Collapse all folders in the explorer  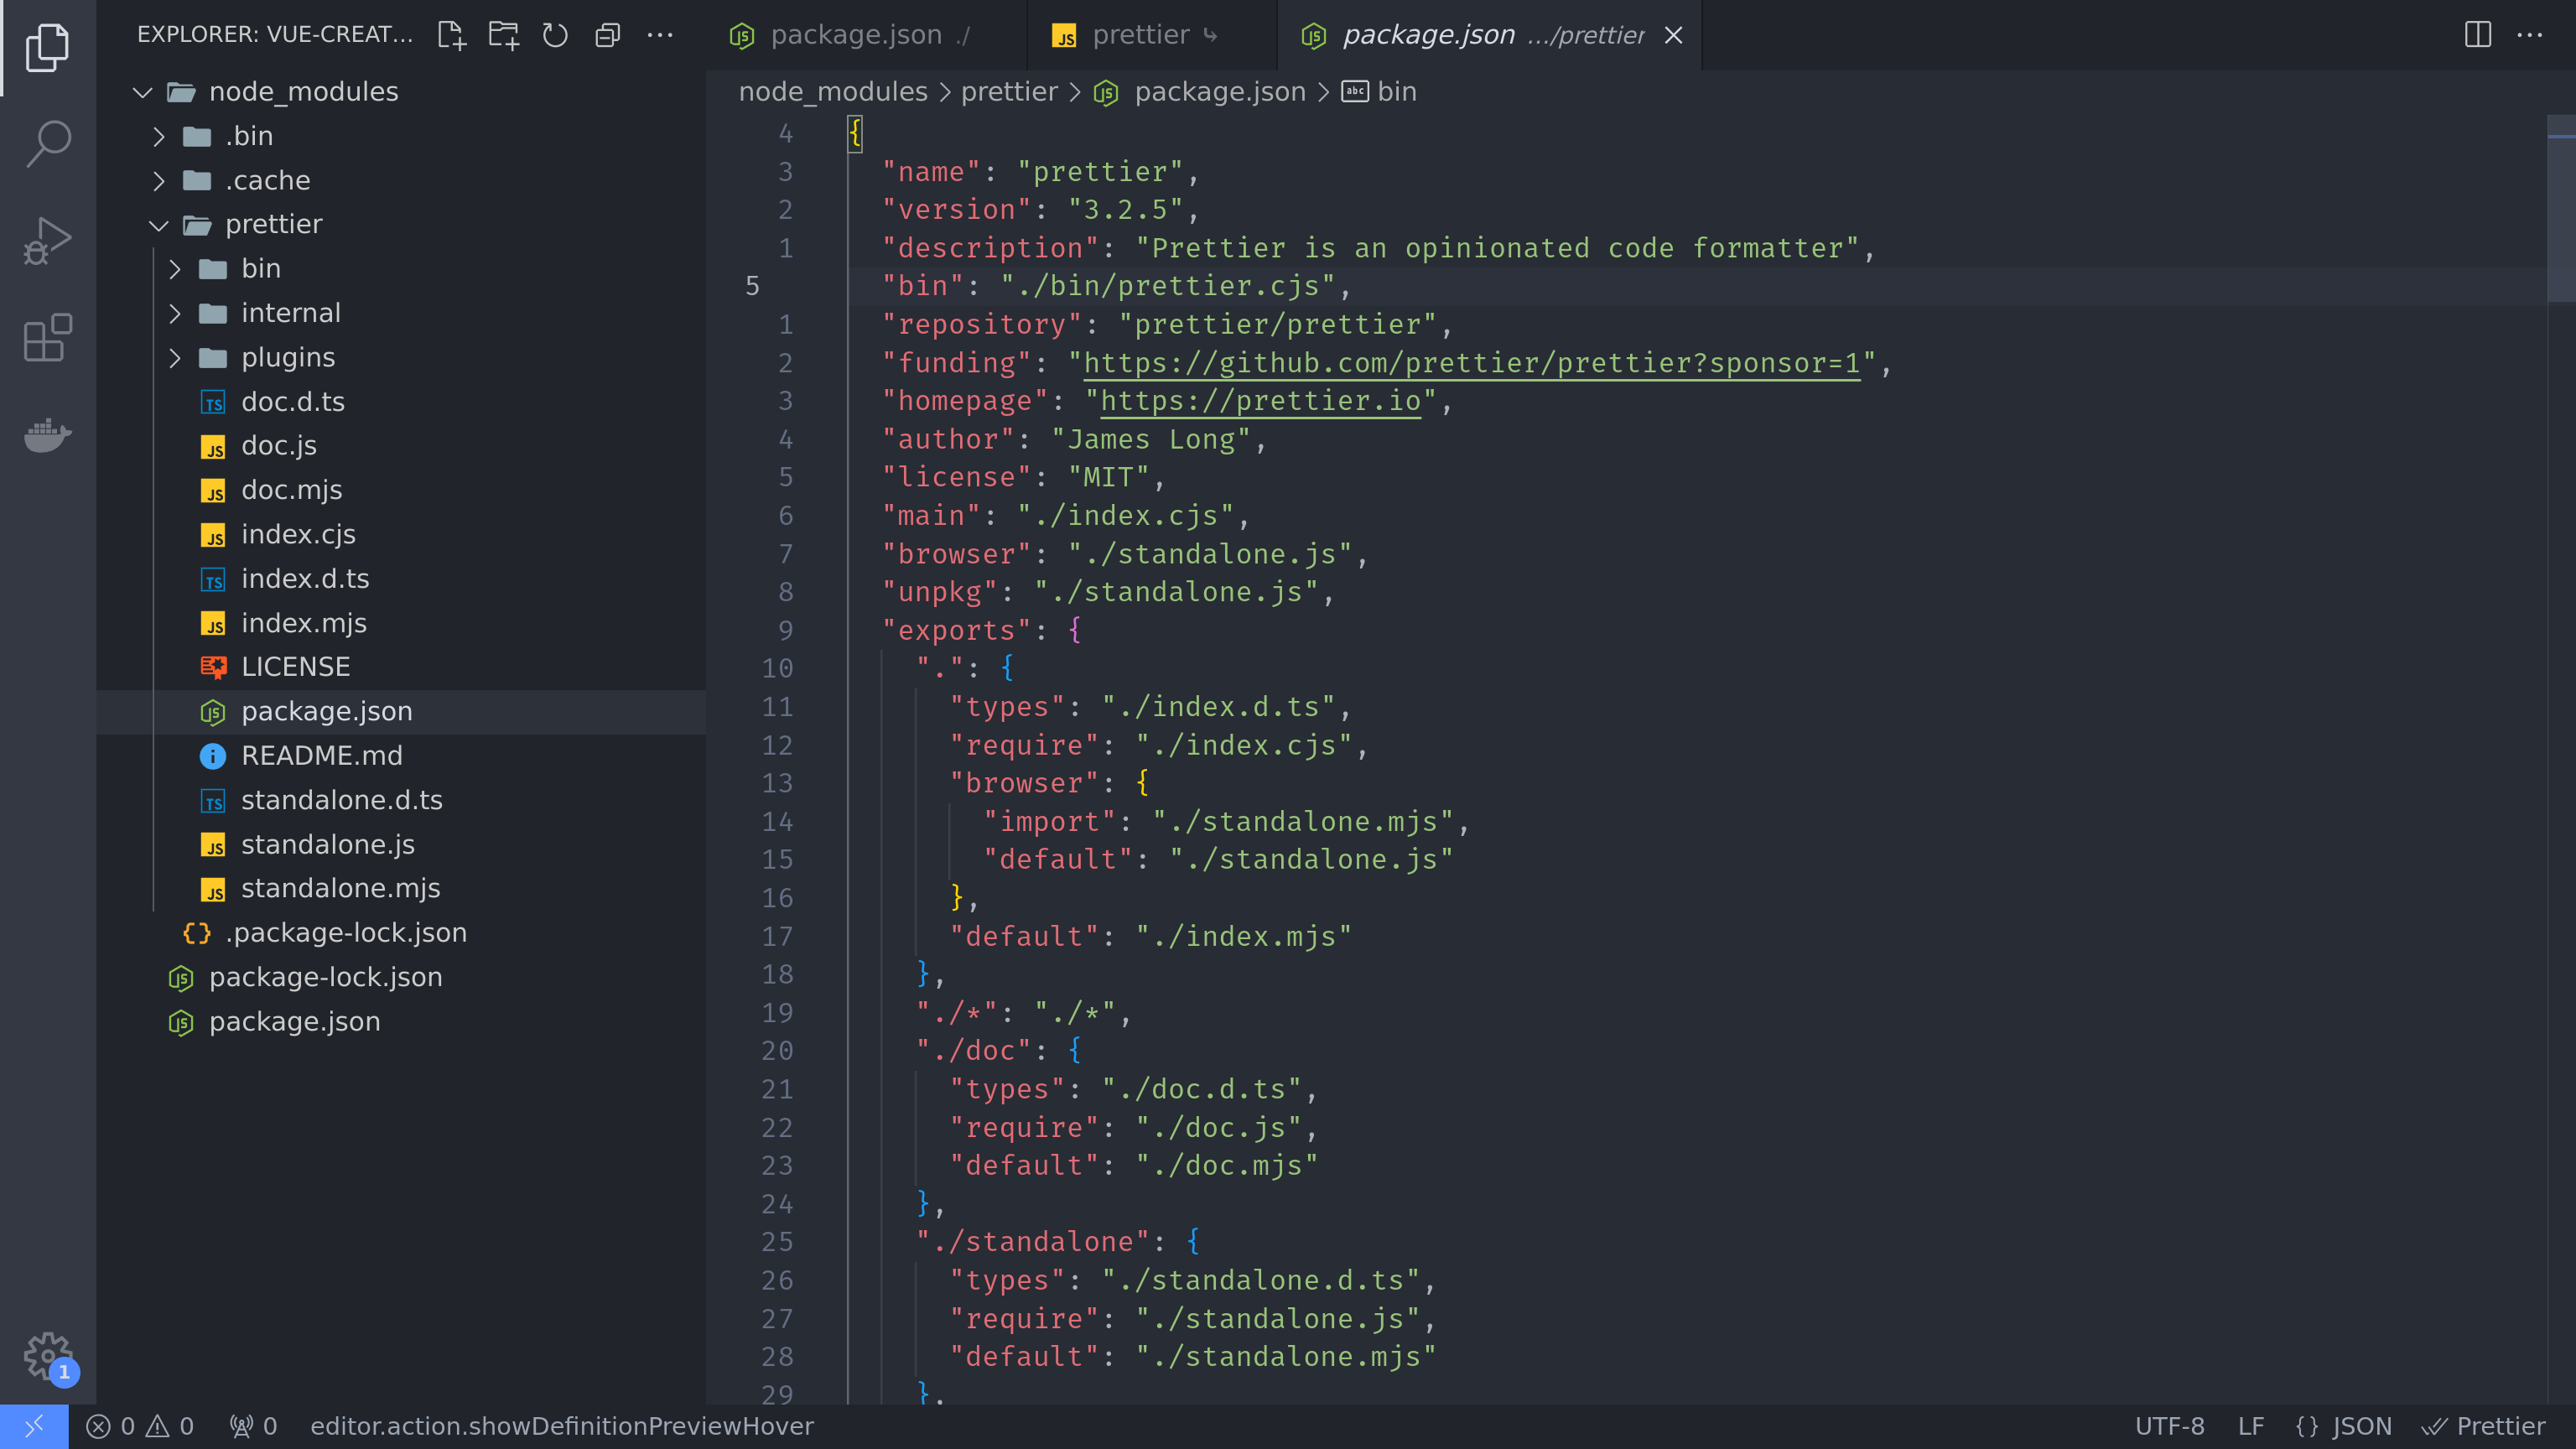(607, 34)
